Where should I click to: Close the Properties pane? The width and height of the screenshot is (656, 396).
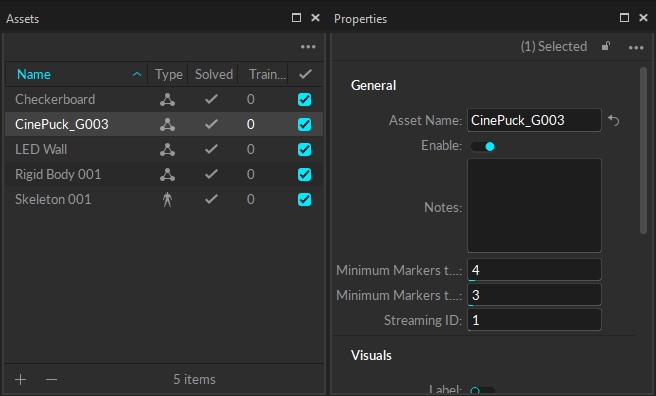pyautogui.click(x=643, y=18)
